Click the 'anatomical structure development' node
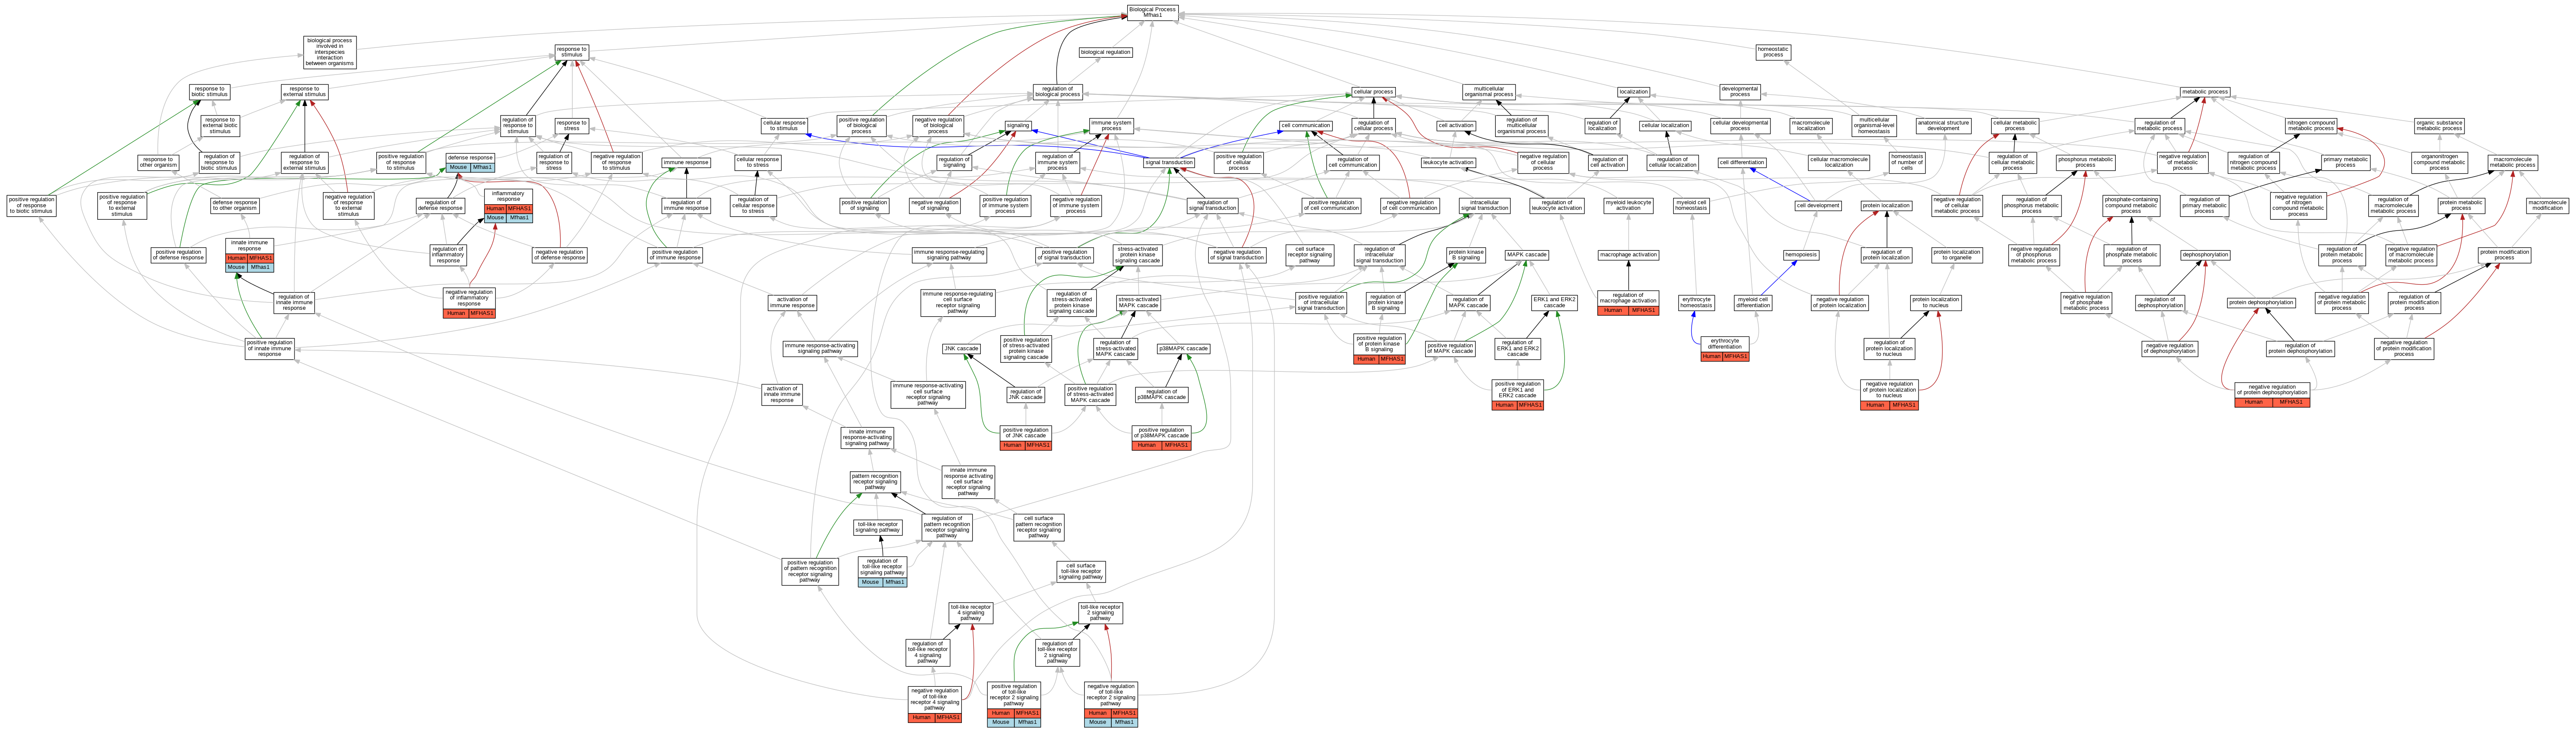Viewport: 2576px width, 732px height. point(1943,126)
